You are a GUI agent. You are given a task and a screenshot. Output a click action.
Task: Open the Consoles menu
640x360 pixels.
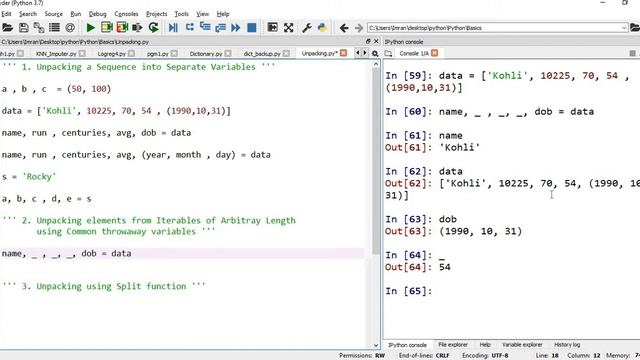pyautogui.click(x=126, y=14)
